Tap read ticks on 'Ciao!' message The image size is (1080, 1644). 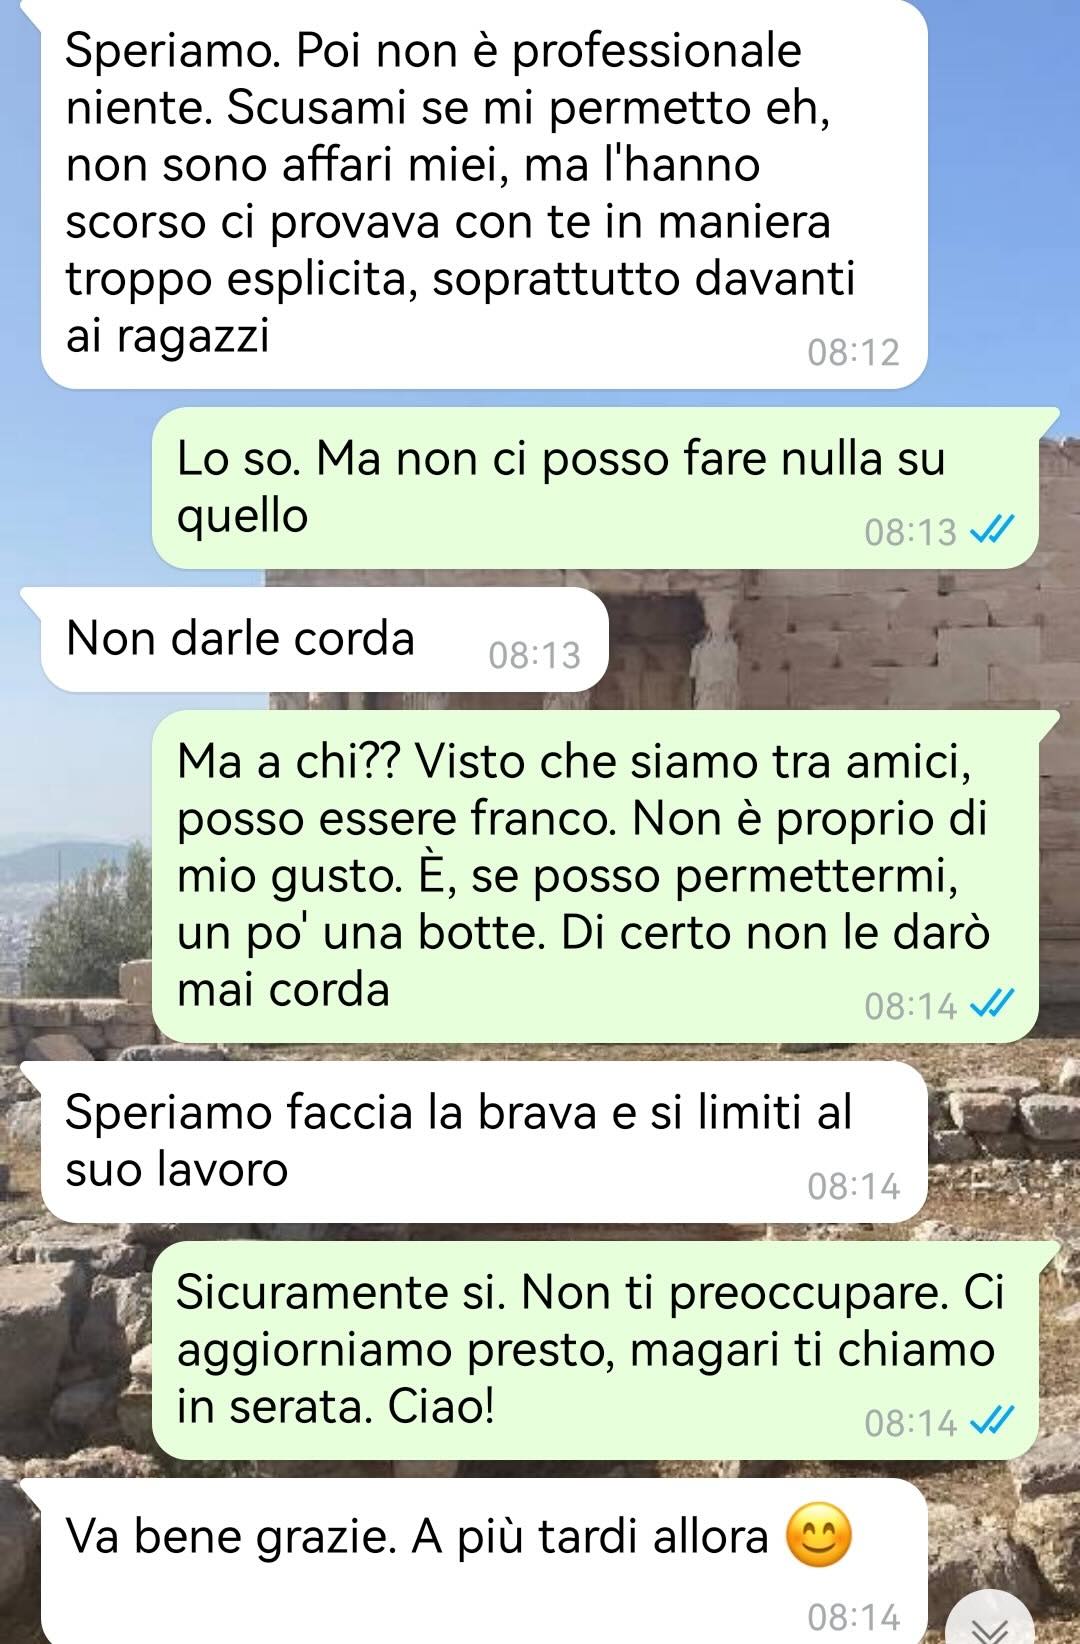(994, 1421)
